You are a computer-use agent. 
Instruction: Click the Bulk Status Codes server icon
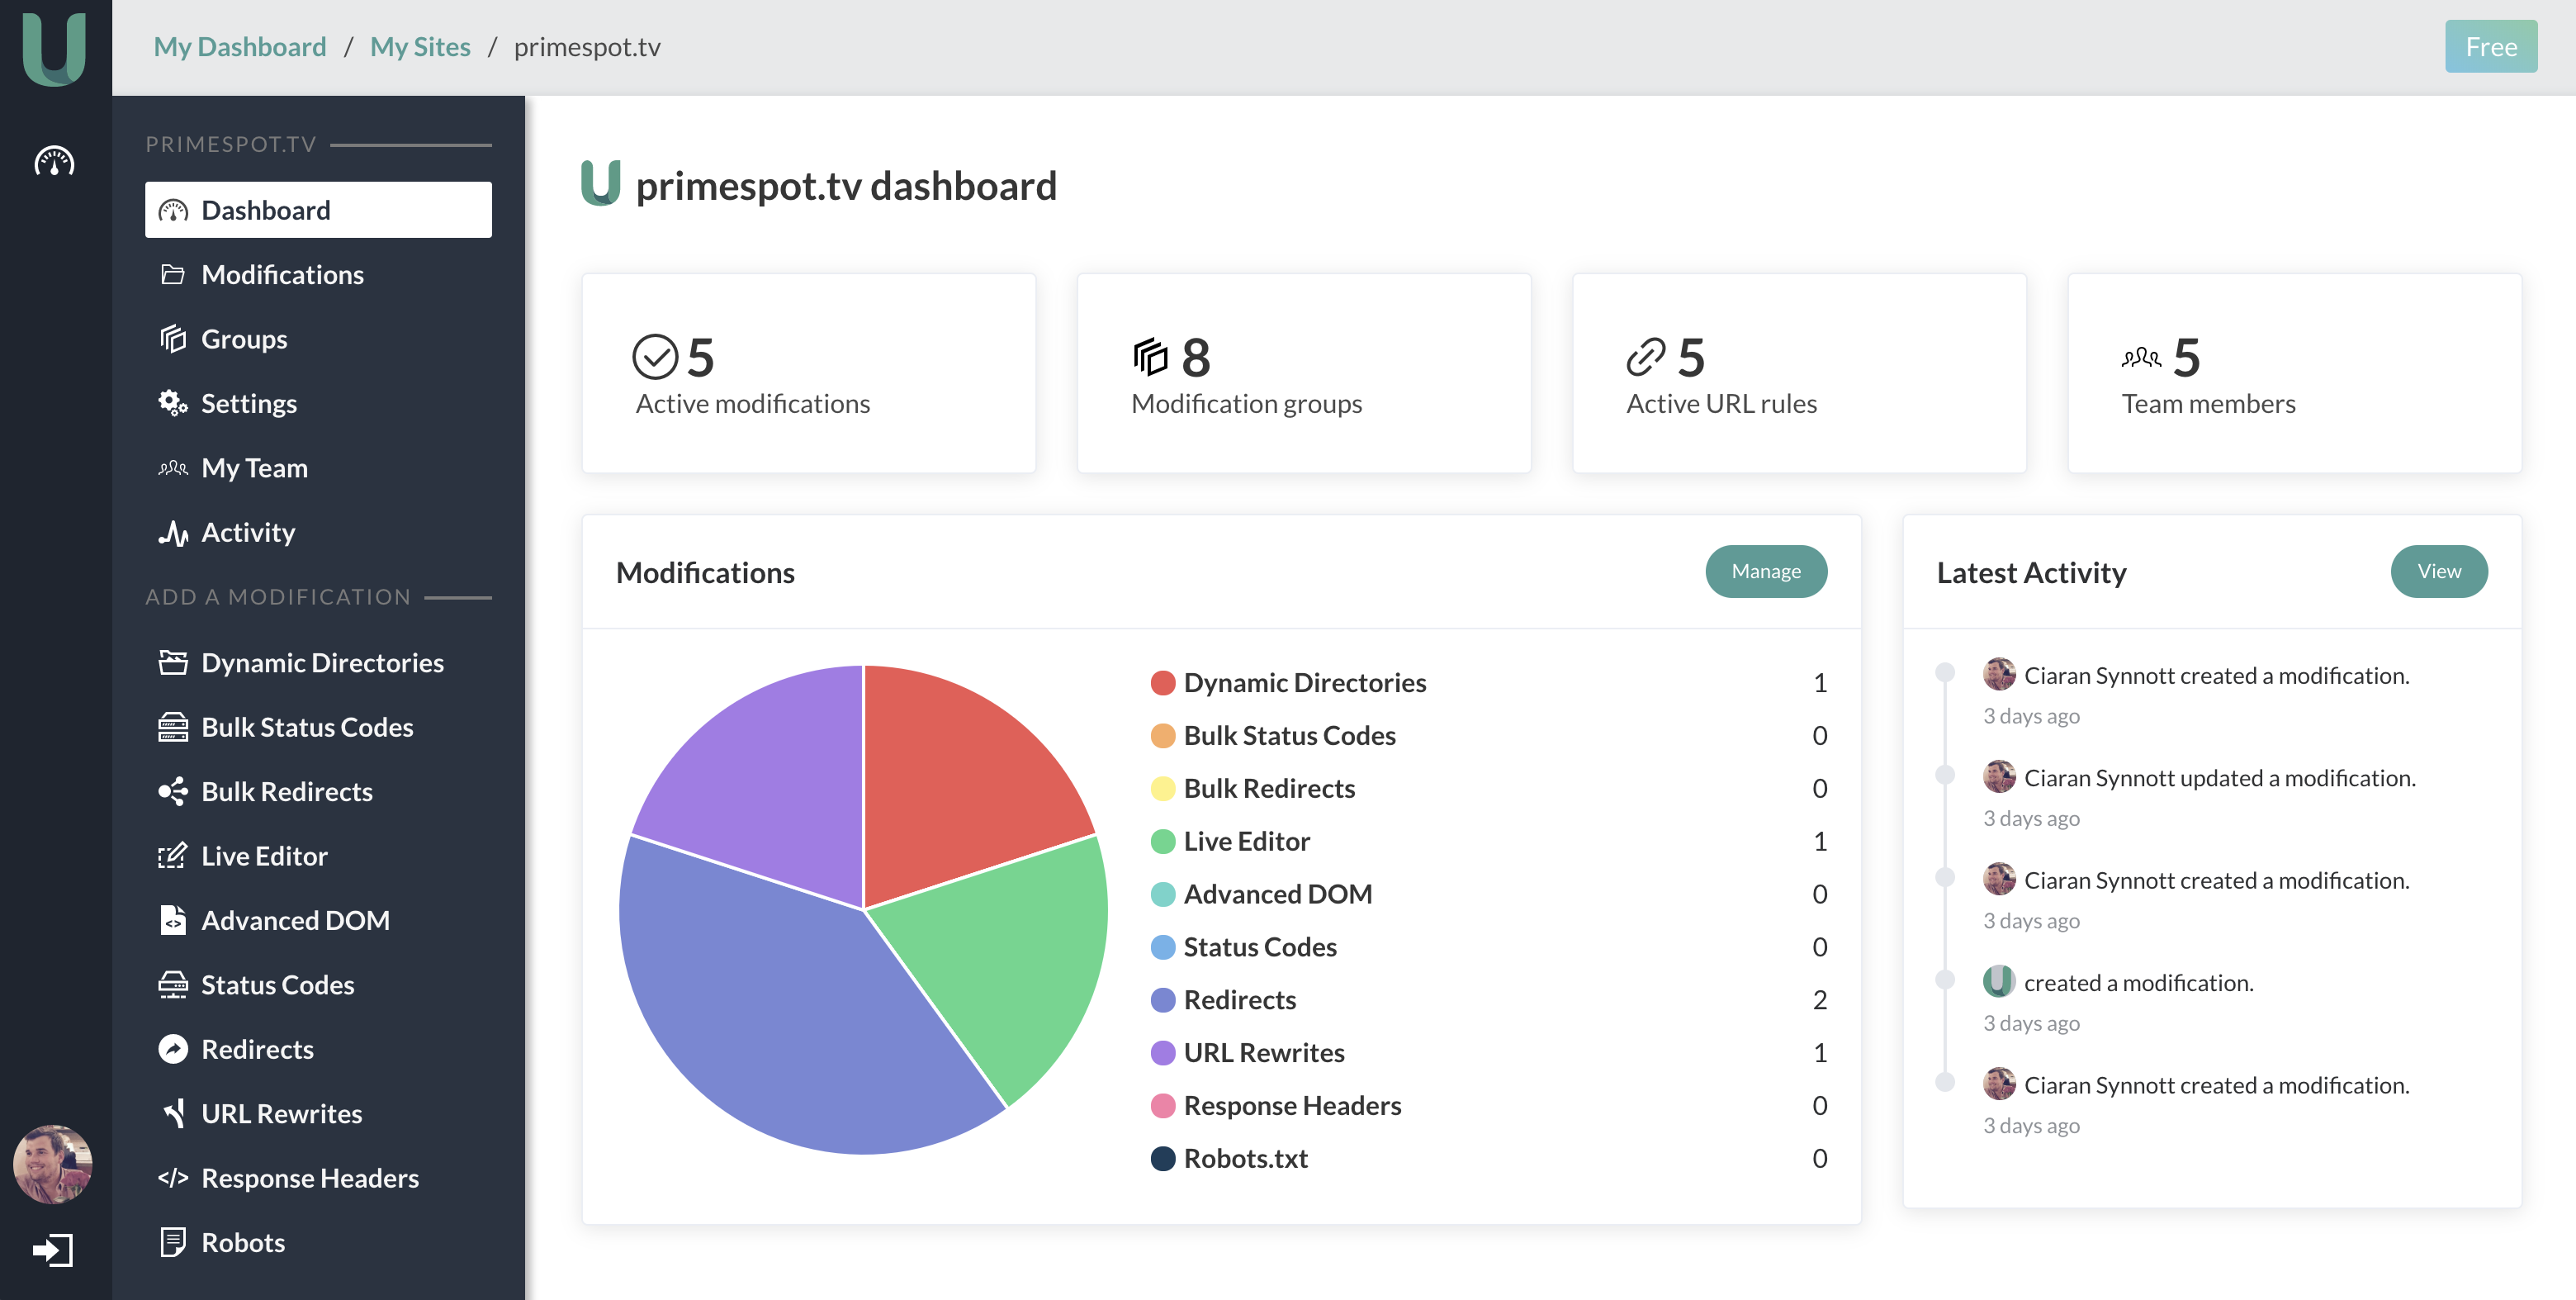point(173,727)
